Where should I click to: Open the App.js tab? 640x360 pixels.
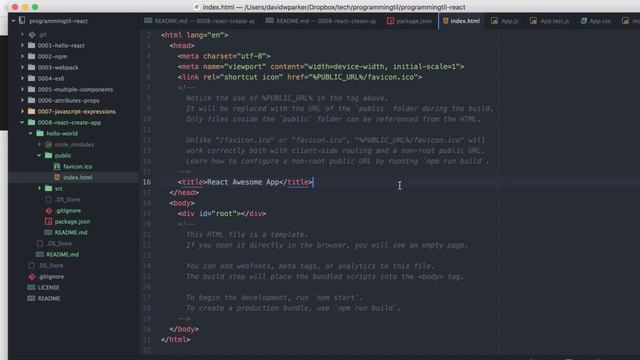[505, 20]
